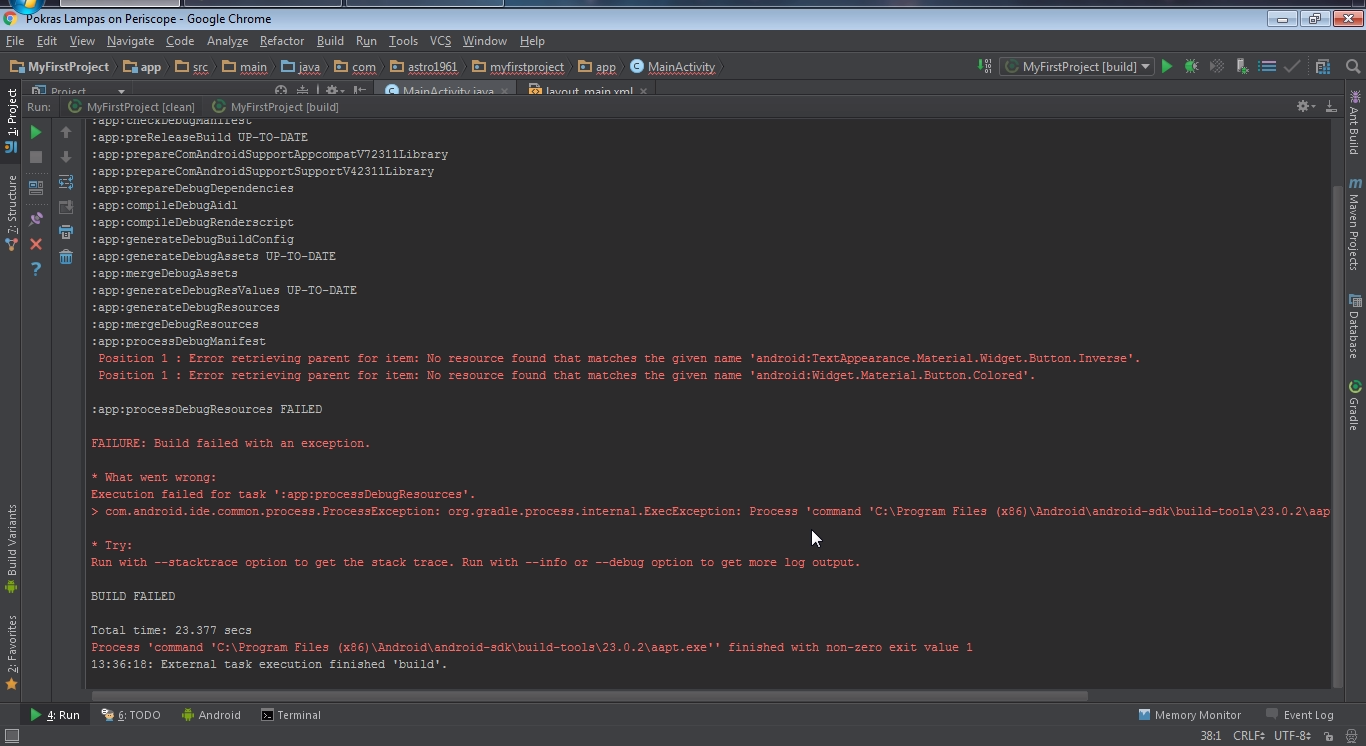Open Project Structure from the toolbar
This screenshot has height=746, width=1366.
(x=1322, y=66)
